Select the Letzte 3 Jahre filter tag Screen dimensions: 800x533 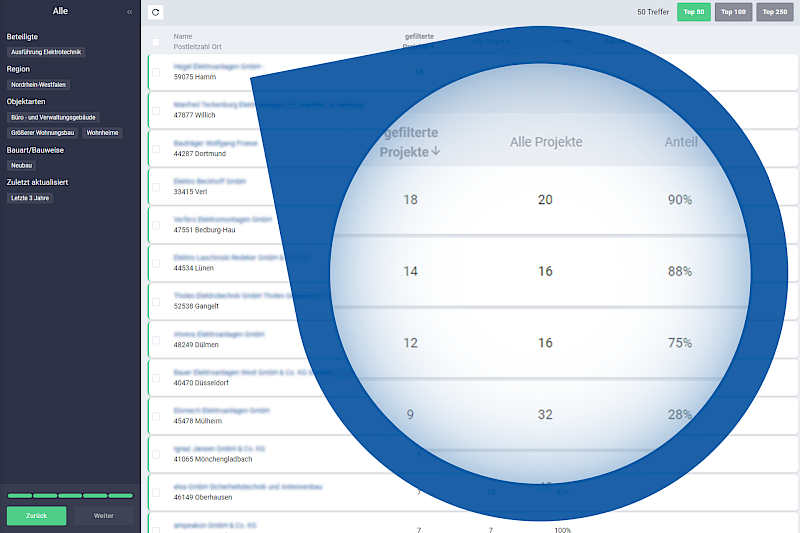pos(29,198)
